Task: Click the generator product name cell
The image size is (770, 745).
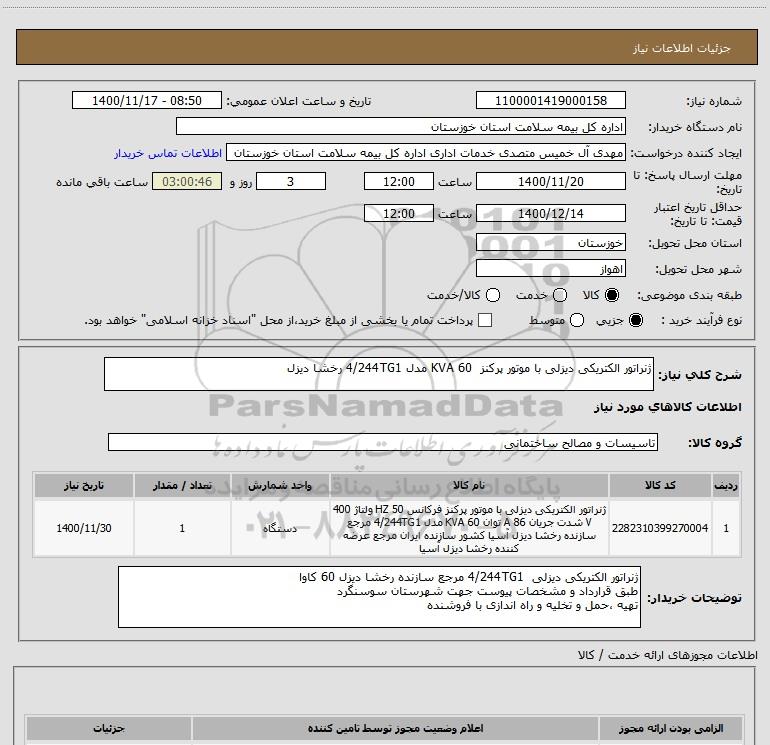Action: coord(469,528)
